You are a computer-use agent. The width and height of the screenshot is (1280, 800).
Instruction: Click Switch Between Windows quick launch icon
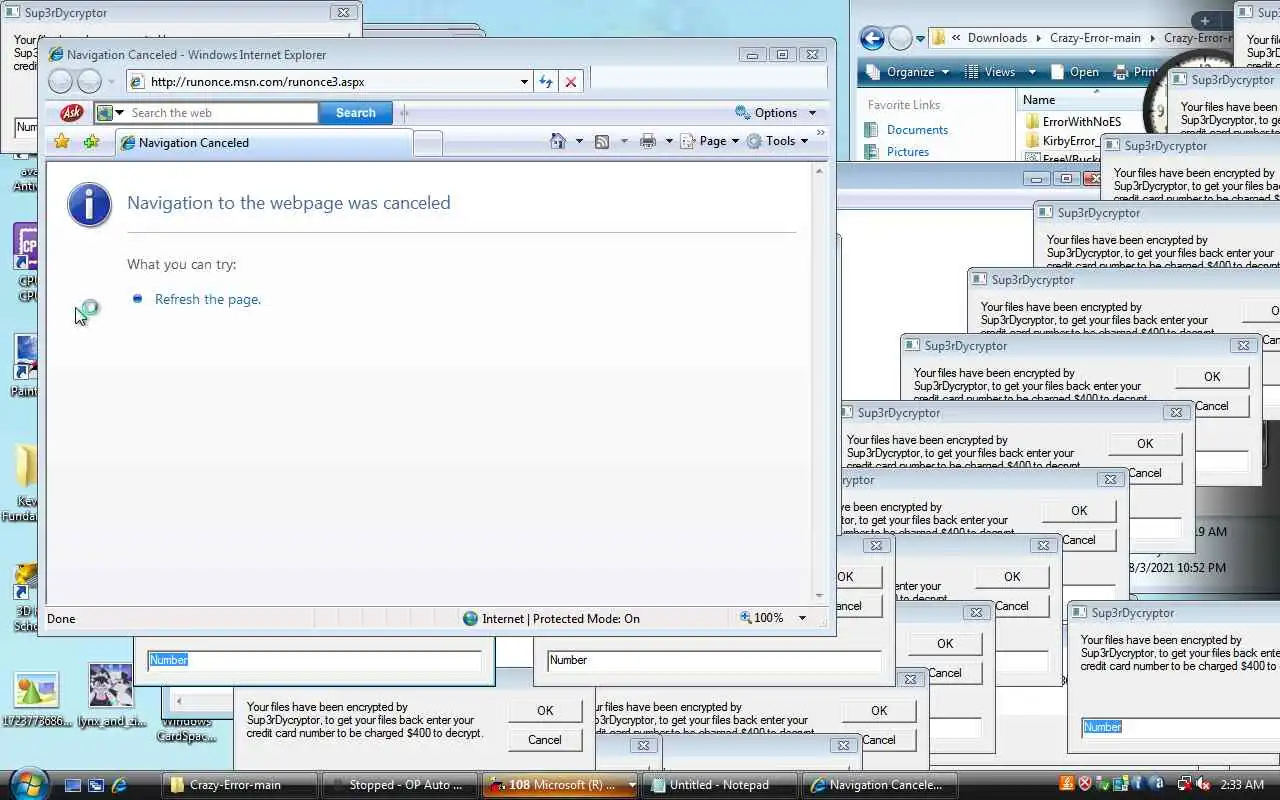pyautogui.click(x=96, y=785)
